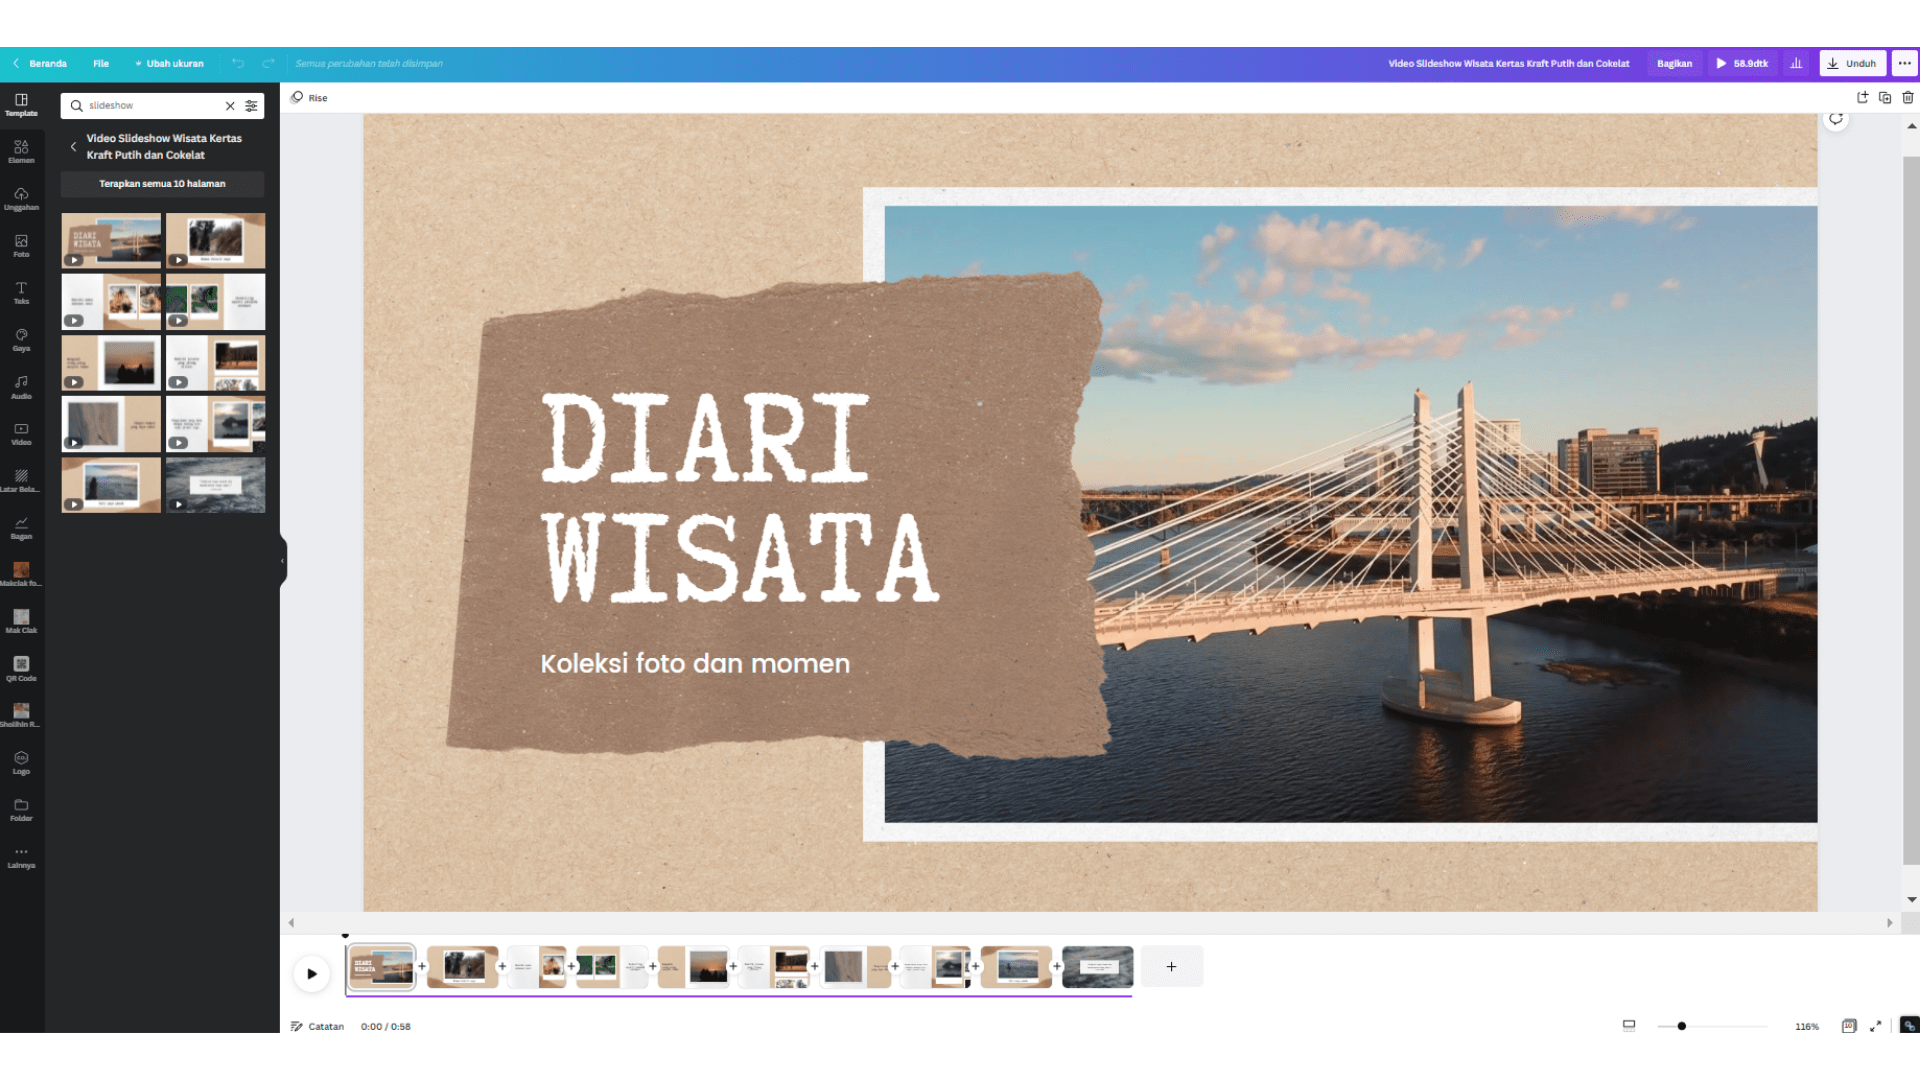Image resolution: width=1920 pixels, height=1080 pixels.
Task: Add a new page above canvas
Action: click(x=1862, y=97)
